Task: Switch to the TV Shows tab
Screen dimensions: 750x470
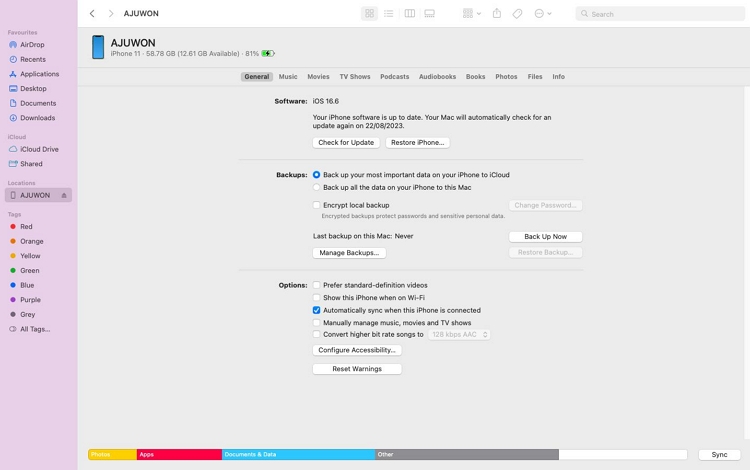Action: pyautogui.click(x=355, y=77)
